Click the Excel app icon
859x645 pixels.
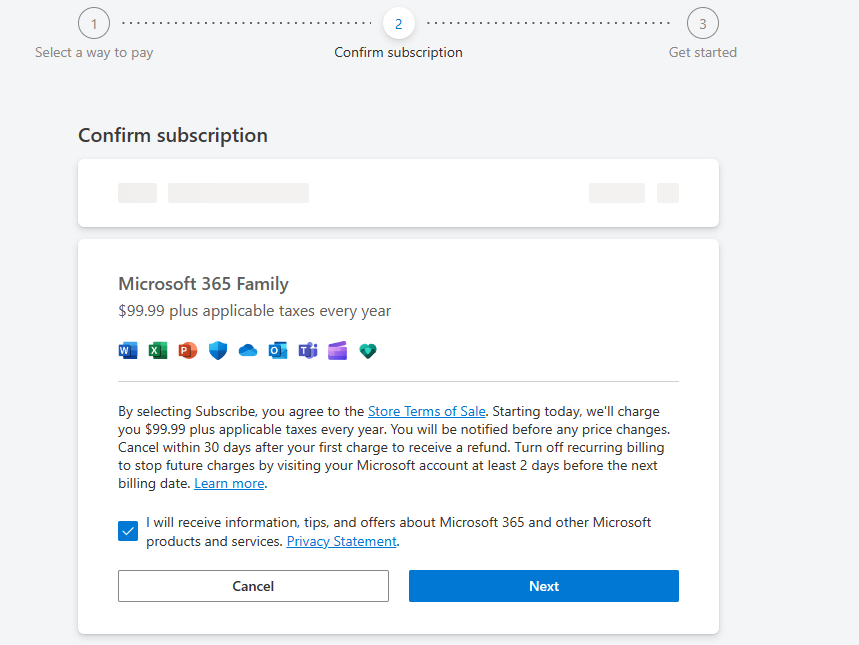point(158,350)
